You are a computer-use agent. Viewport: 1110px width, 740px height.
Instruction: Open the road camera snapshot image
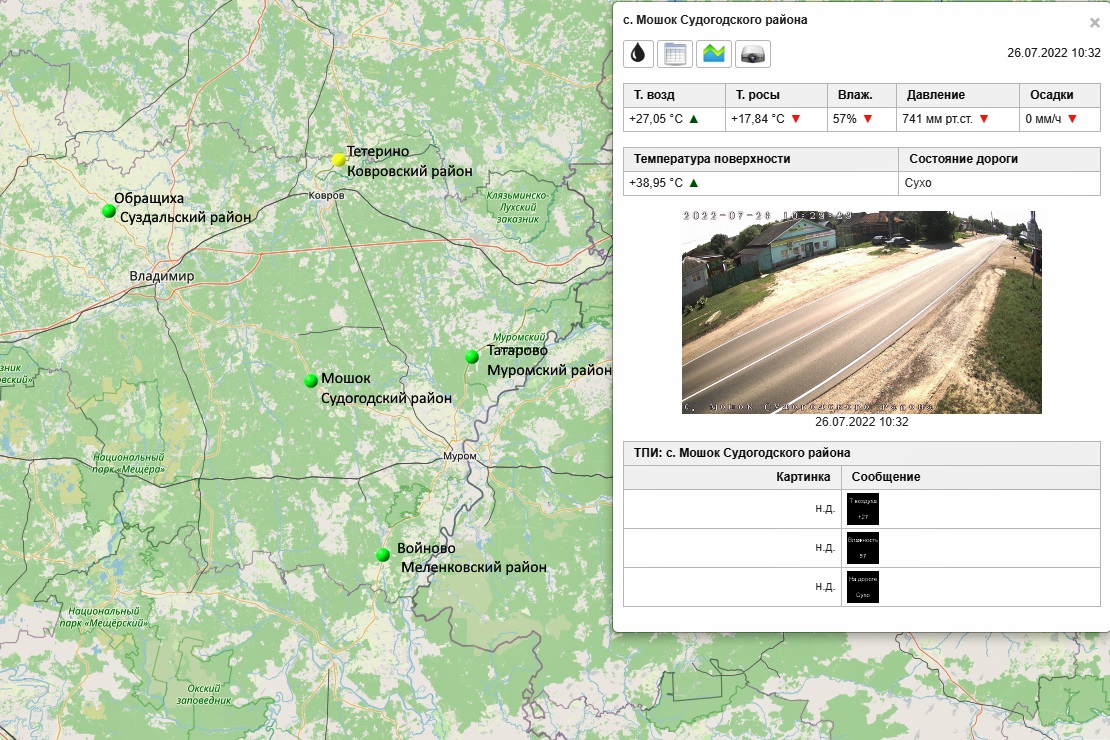[x=861, y=311]
